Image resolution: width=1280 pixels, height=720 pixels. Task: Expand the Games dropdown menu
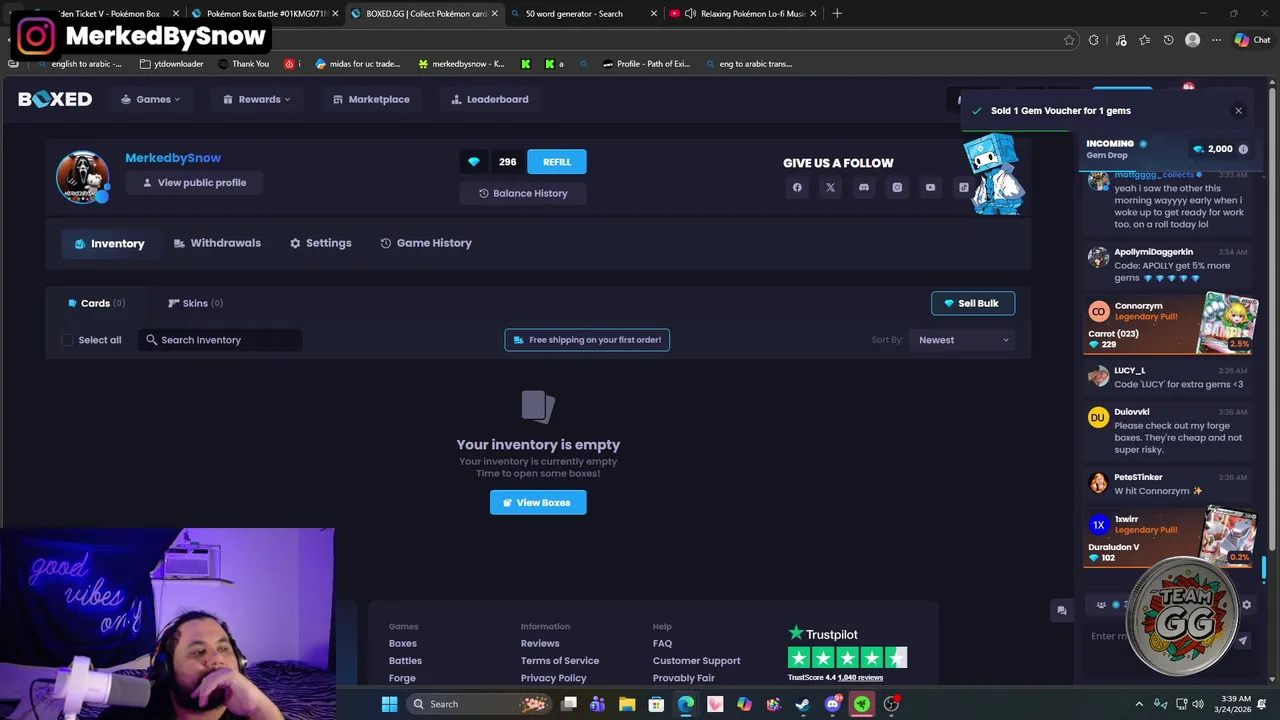click(x=151, y=99)
